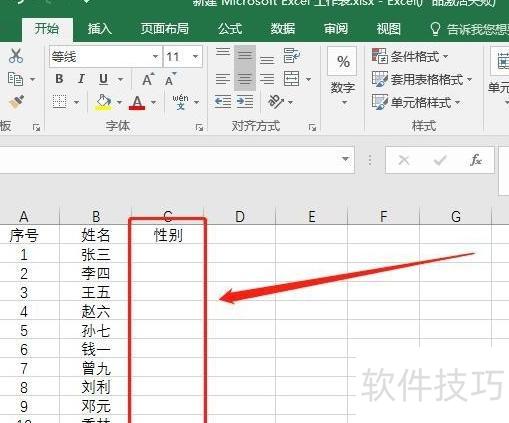This screenshot has height=423, width=509.
Task: Toggle Underline formatting
Action: click(103, 79)
